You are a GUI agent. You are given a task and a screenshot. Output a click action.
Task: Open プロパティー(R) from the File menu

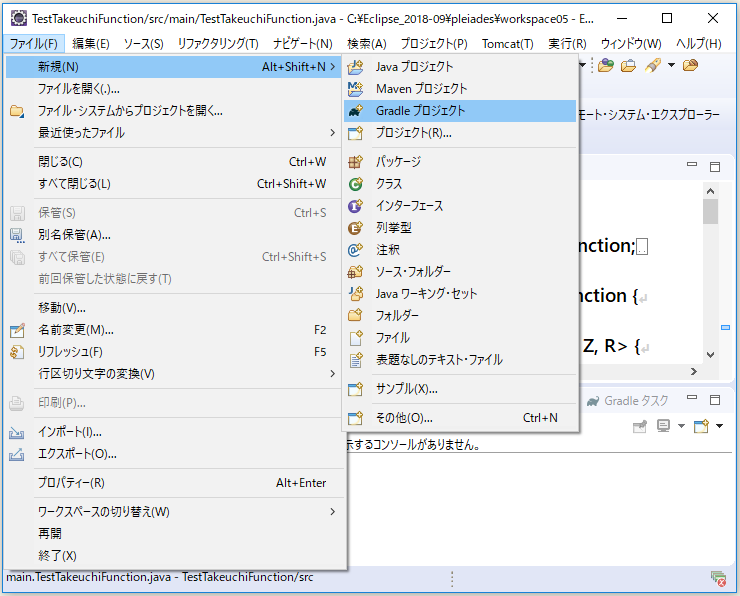tap(174, 483)
